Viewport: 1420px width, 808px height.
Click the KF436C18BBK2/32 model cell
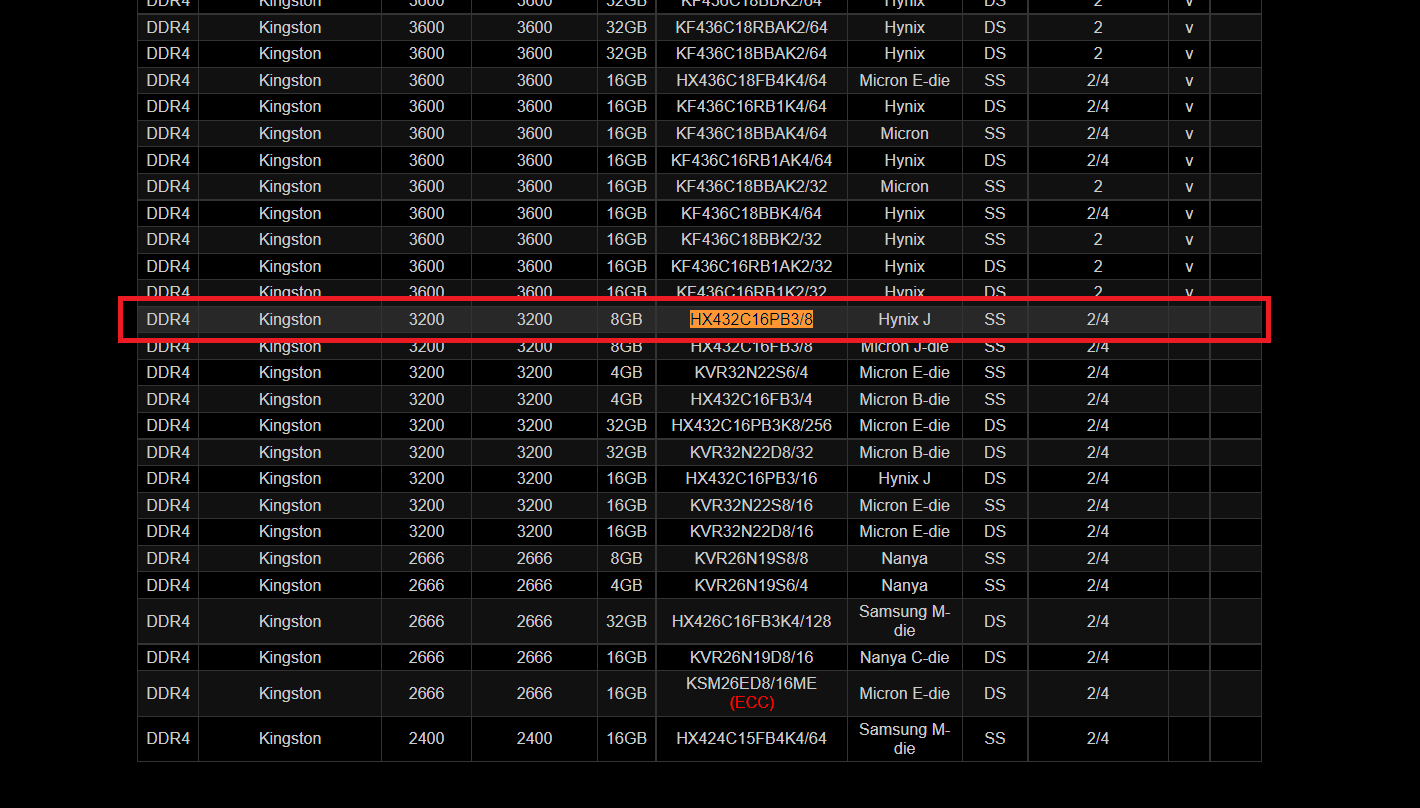[751, 239]
